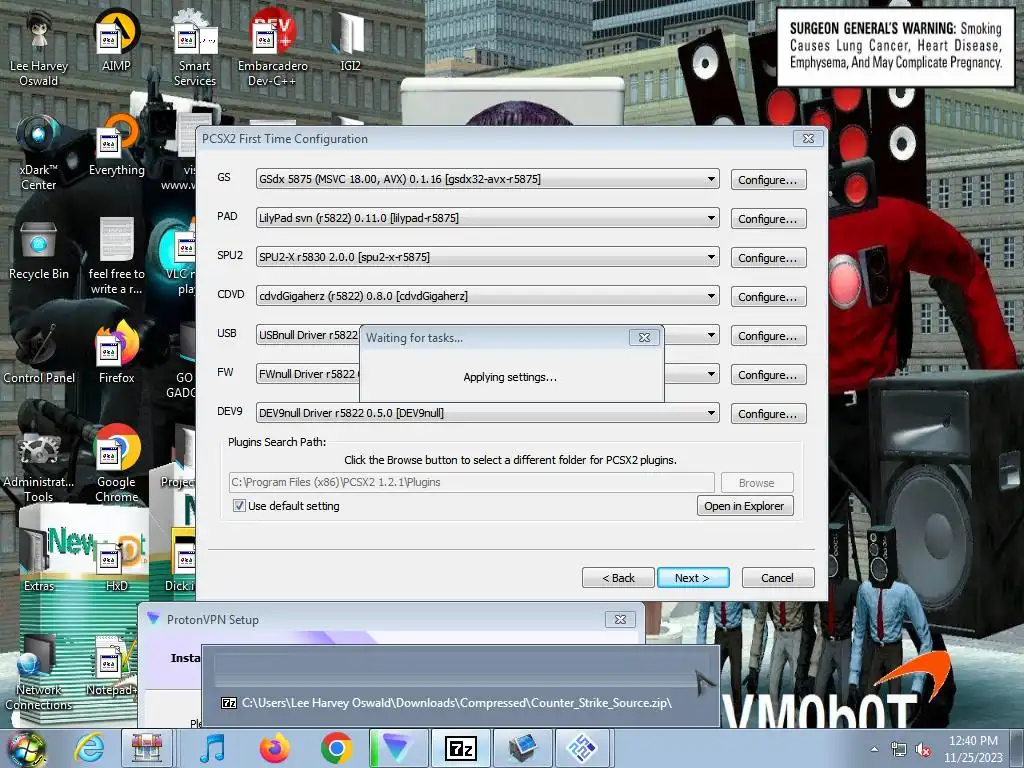Uncheck Use default setting checkbox
The width and height of the screenshot is (1024, 768).
tap(240, 505)
